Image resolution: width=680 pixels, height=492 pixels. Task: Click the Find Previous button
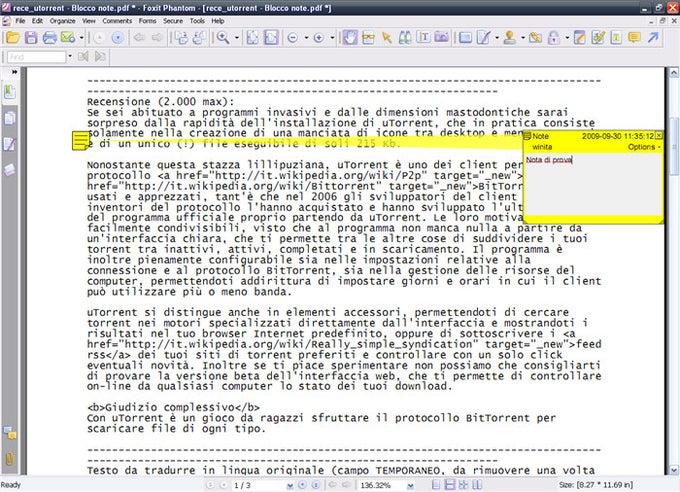point(83,57)
